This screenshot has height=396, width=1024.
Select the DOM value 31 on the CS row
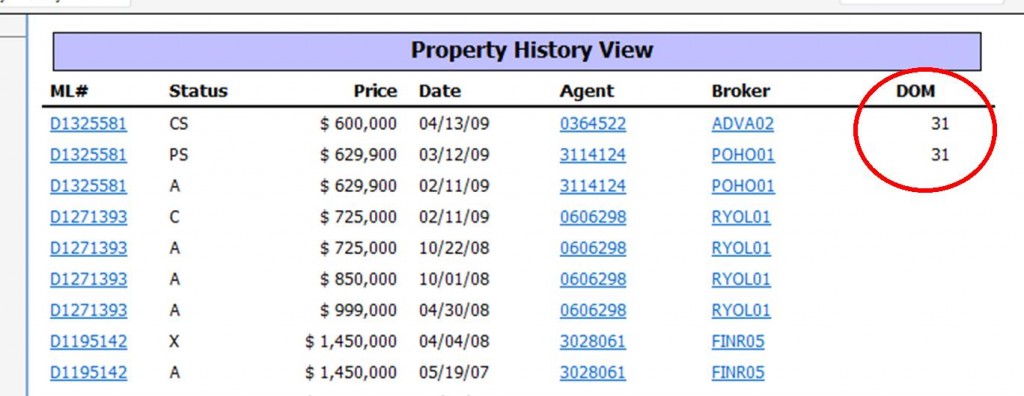940,124
